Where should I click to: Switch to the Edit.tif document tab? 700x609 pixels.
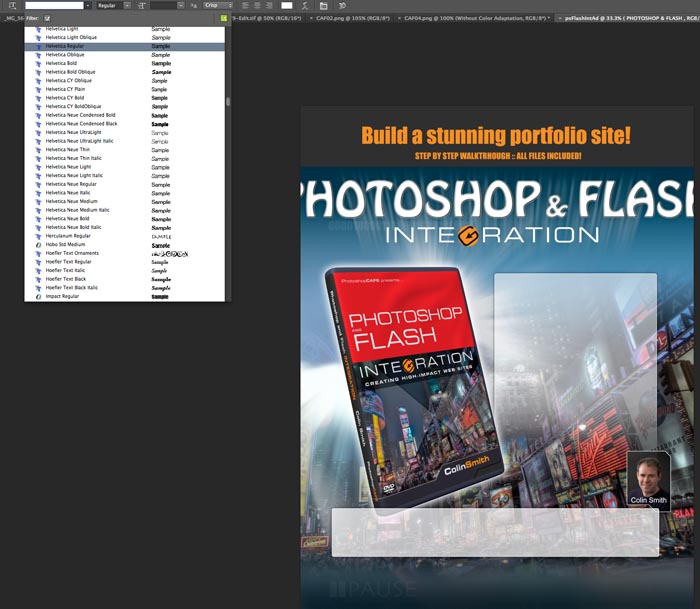(267, 18)
